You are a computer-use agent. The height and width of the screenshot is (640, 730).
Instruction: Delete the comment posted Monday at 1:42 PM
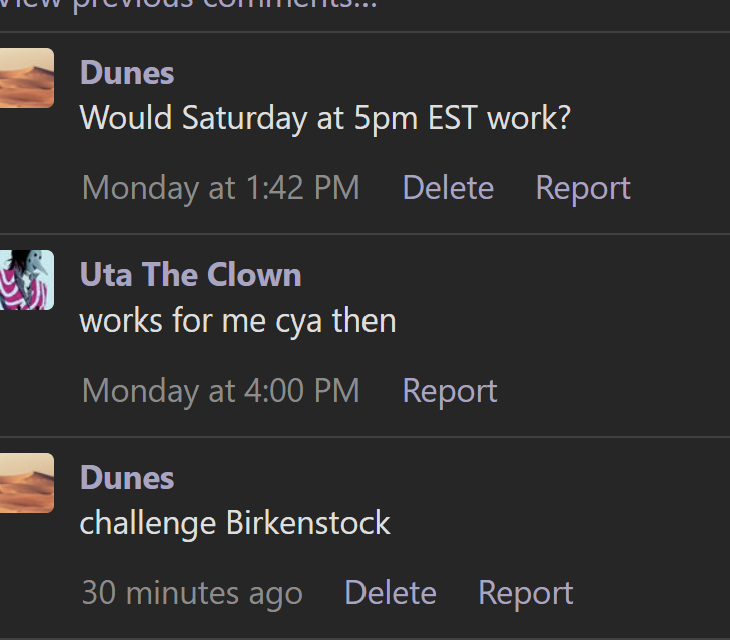(x=448, y=188)
